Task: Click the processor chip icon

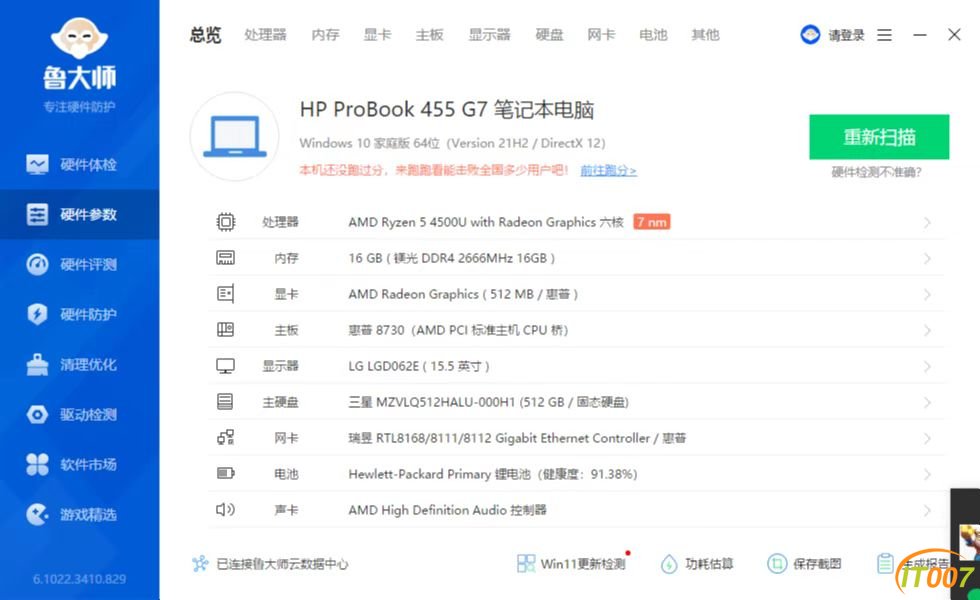Action: point(226,222)
